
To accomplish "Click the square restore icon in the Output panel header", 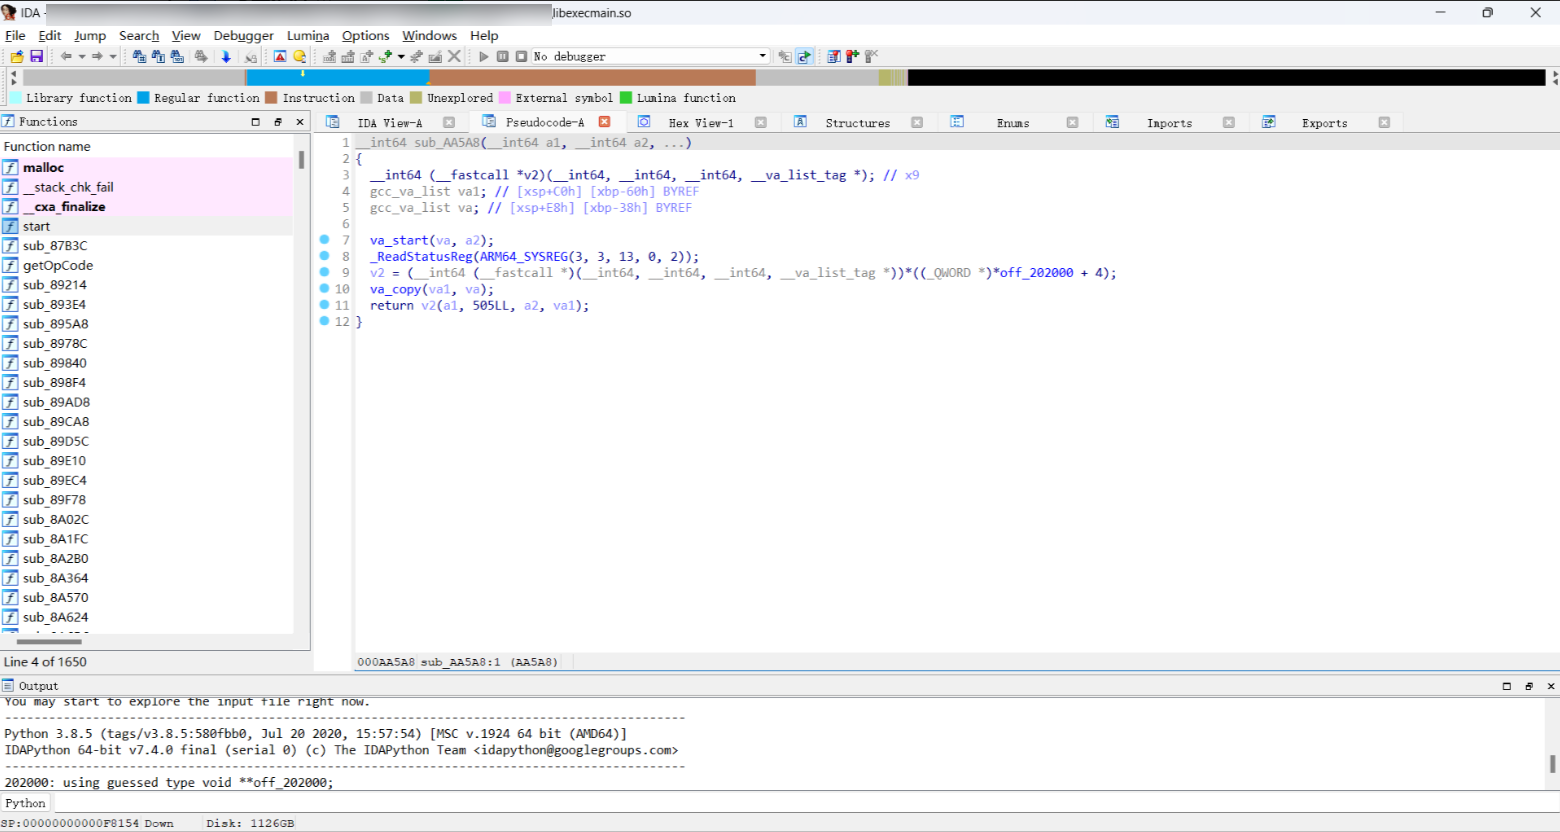I will (1507, 686).
